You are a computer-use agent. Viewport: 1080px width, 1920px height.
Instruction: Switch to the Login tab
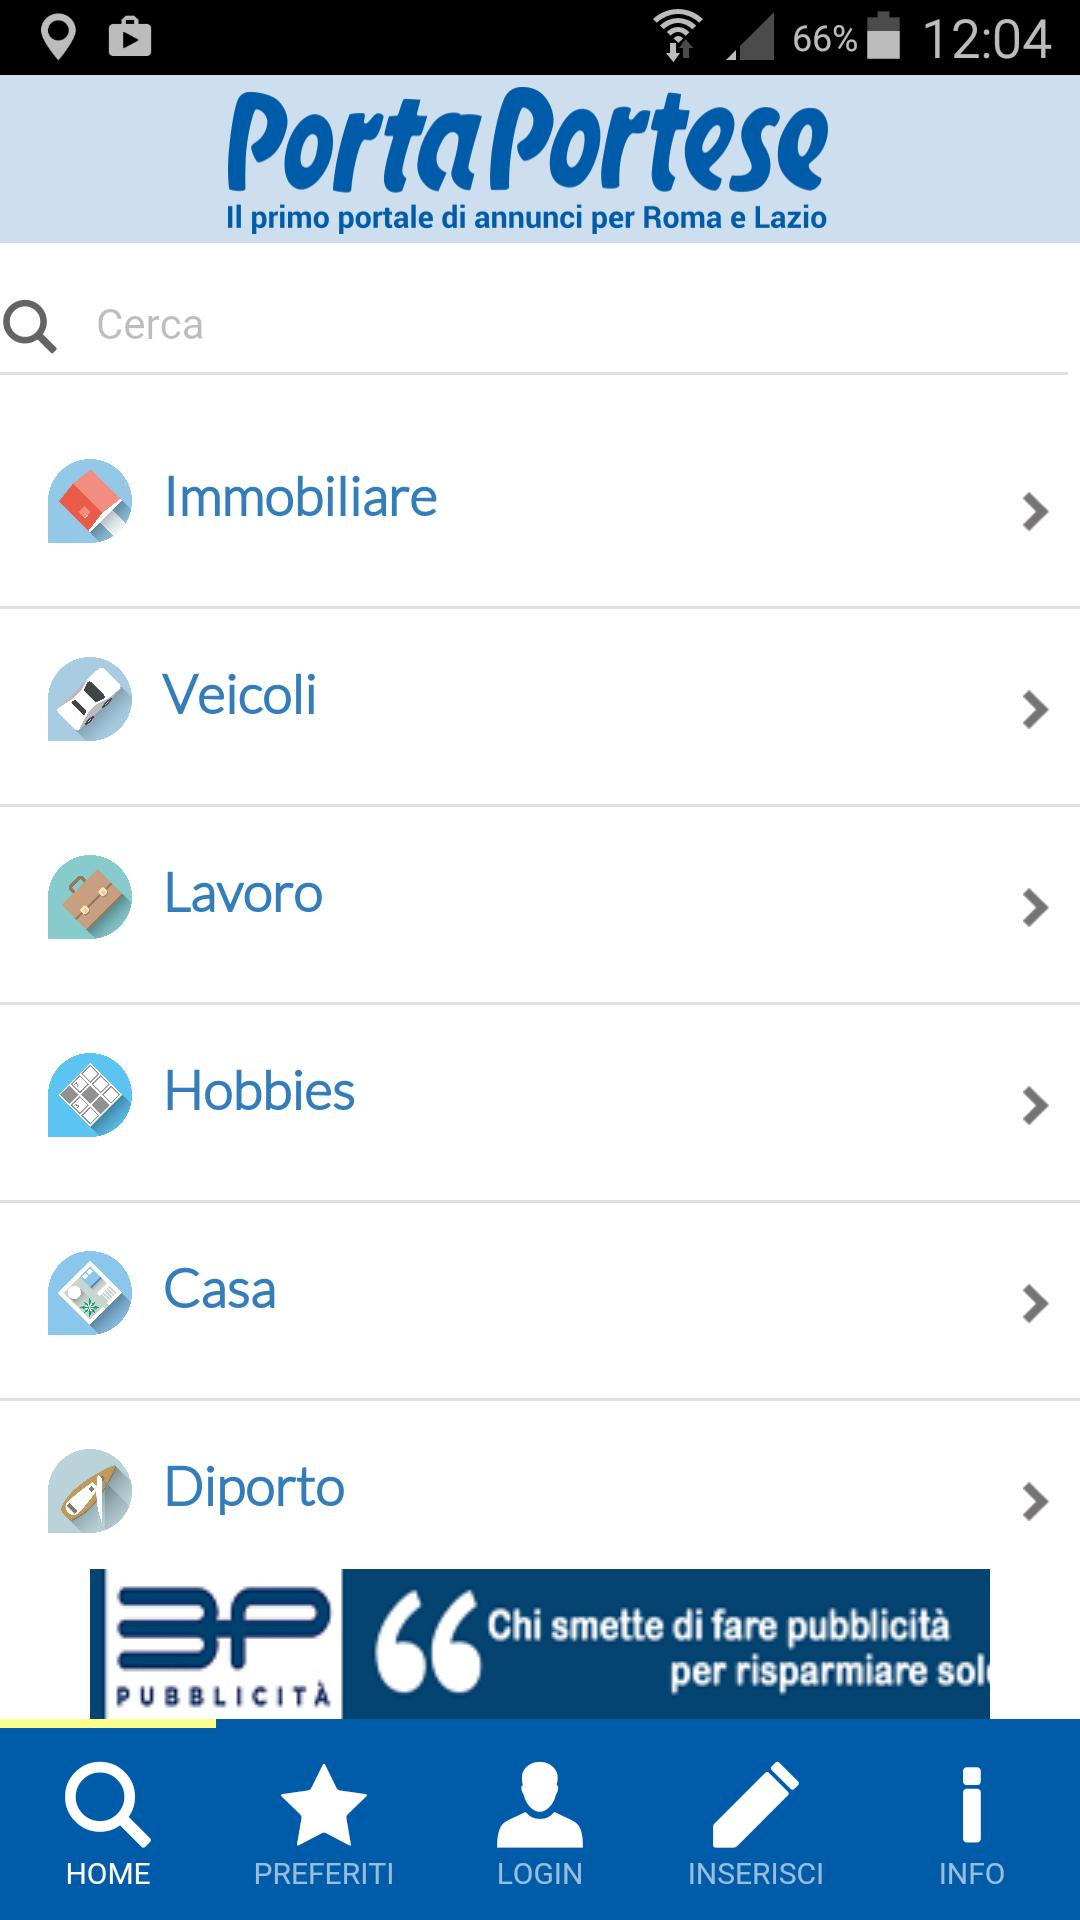click(540, 1824)
